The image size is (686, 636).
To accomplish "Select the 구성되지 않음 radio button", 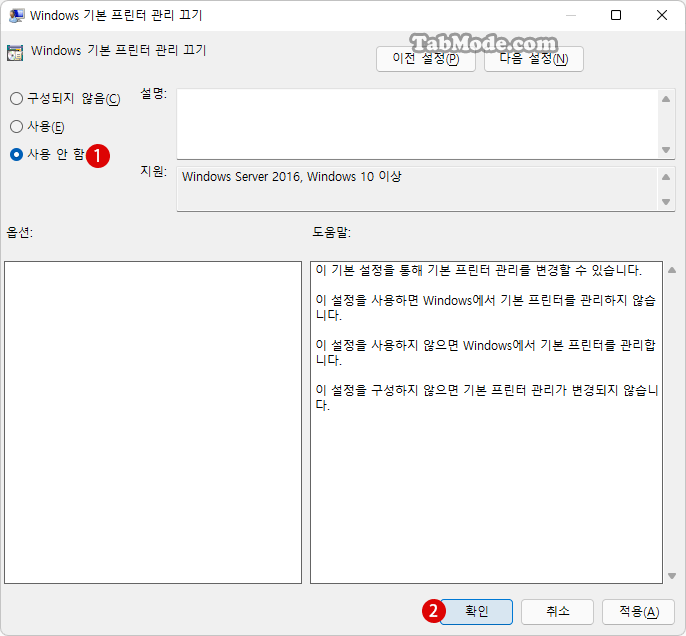I will [x=17, y=98].
